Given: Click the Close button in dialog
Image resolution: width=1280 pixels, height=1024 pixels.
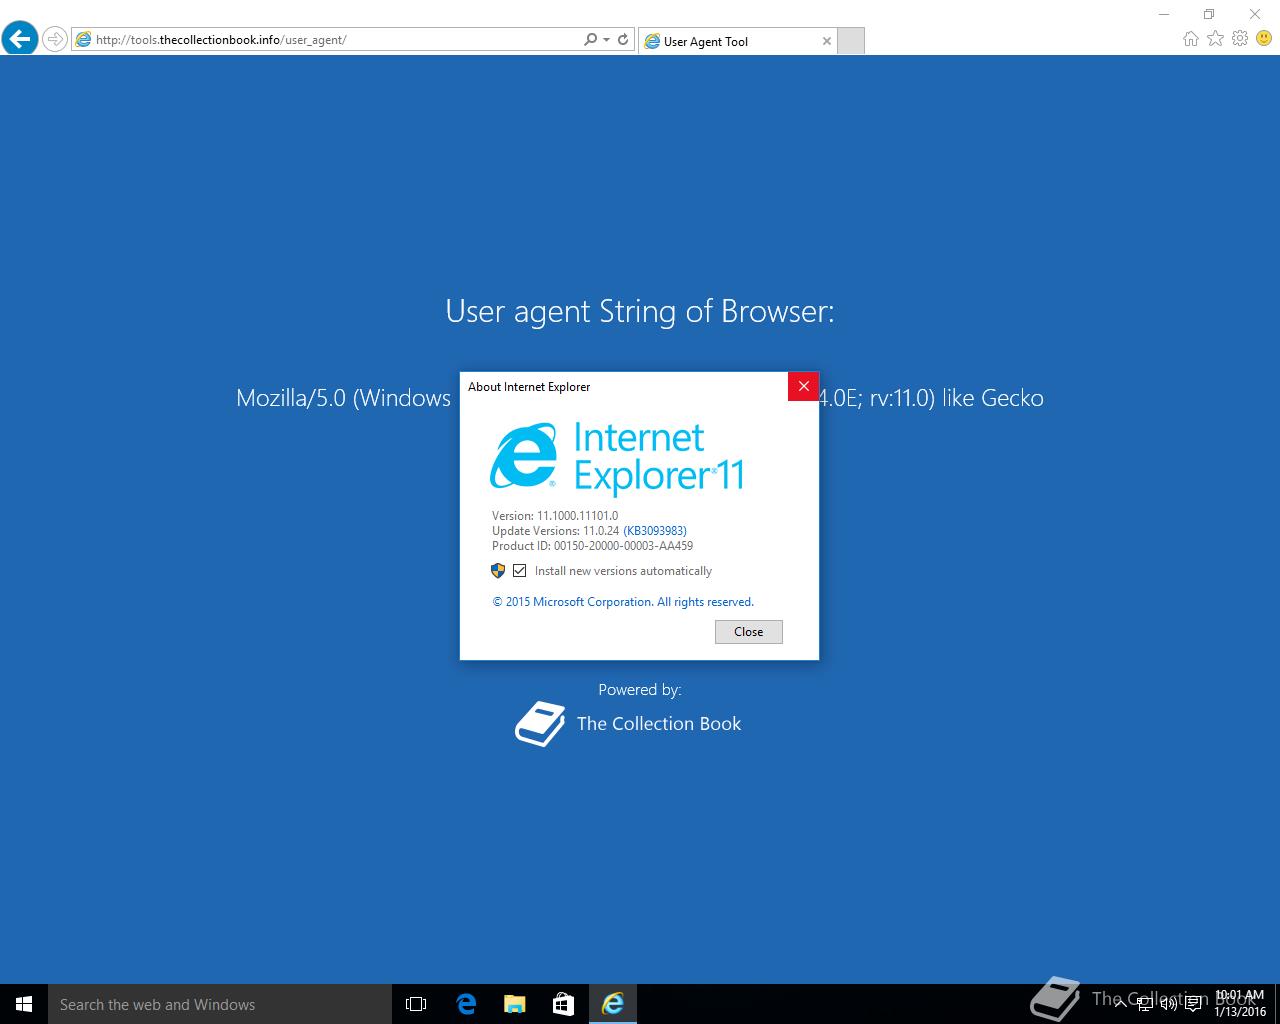Looking at the screenshot, I should [x=749, y=632].
